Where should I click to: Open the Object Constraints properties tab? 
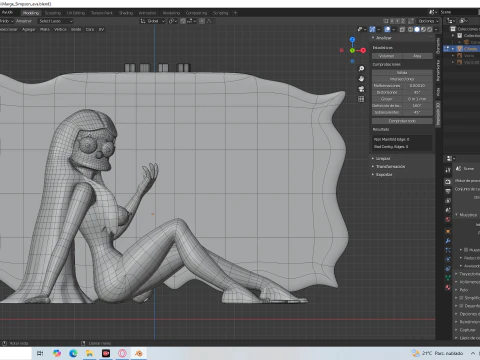(448, 268)
